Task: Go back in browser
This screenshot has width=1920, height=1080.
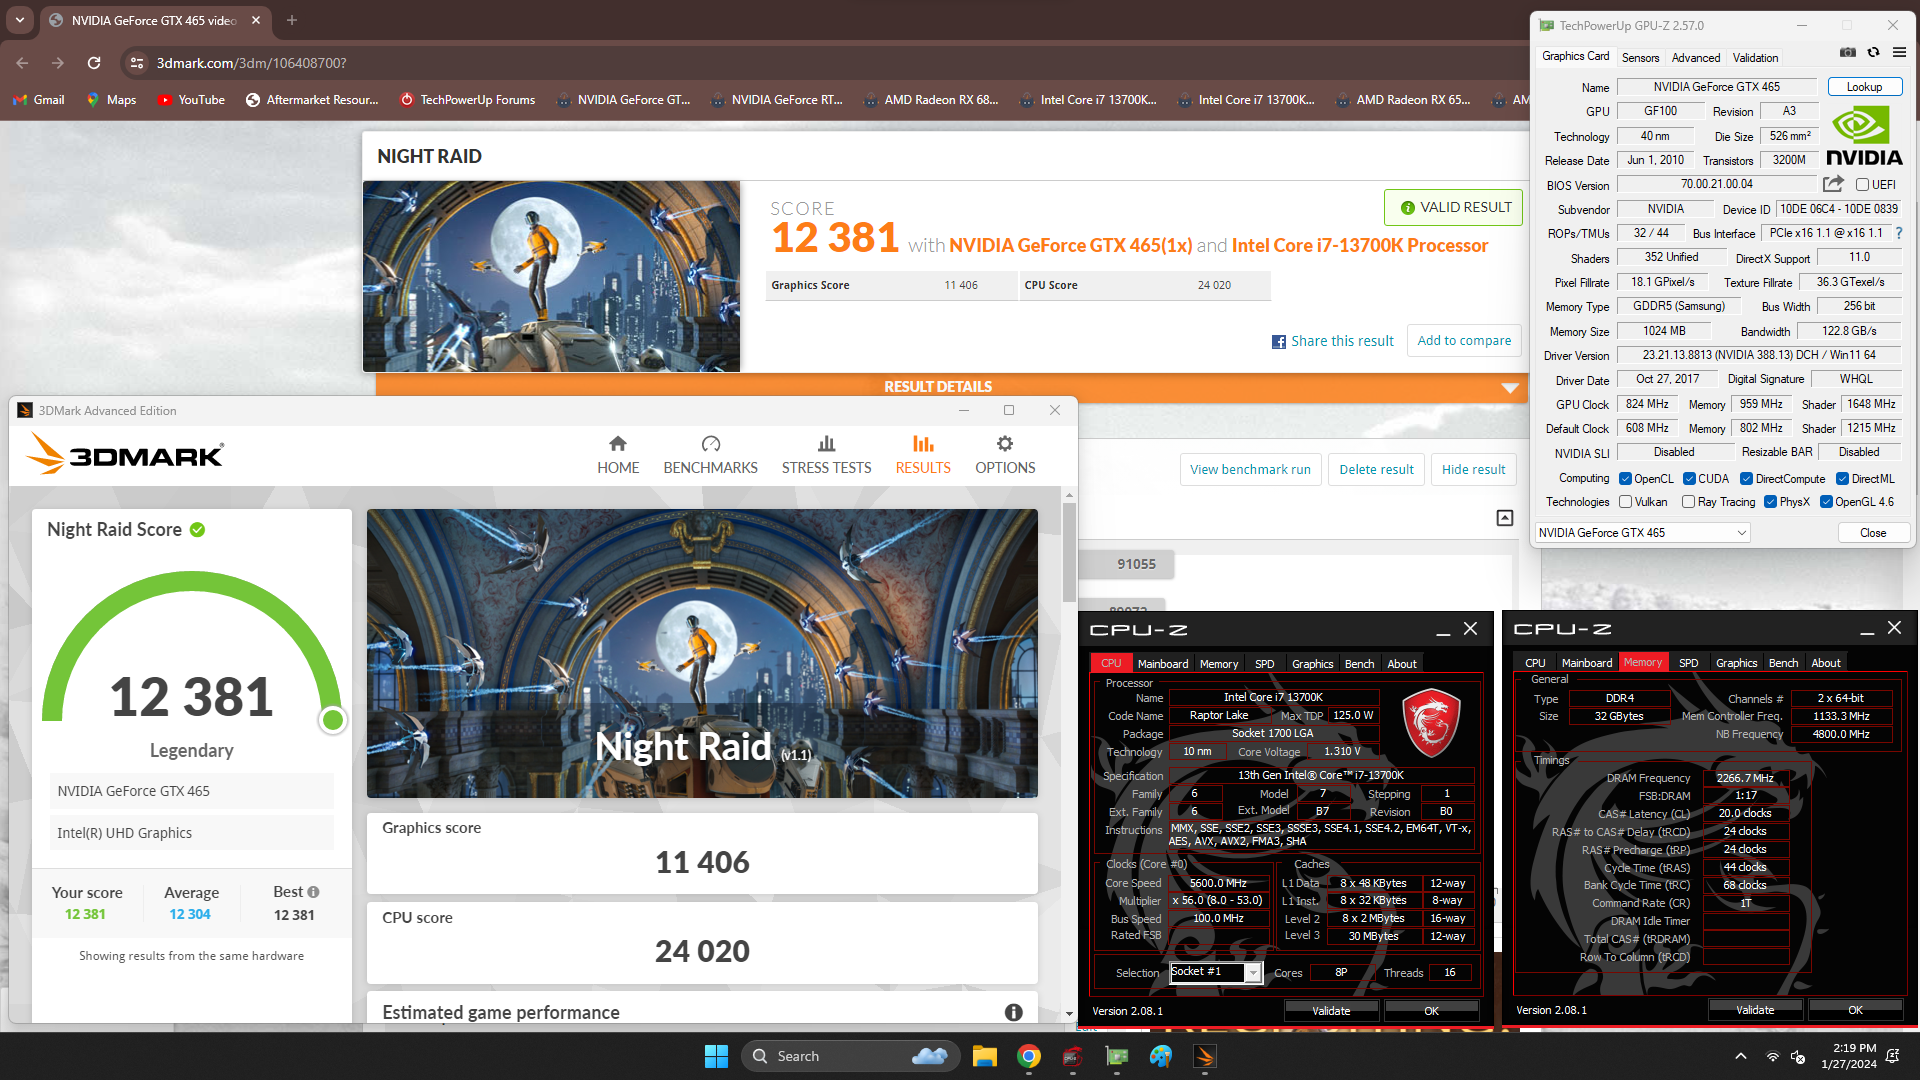Action: pos(22,62)
